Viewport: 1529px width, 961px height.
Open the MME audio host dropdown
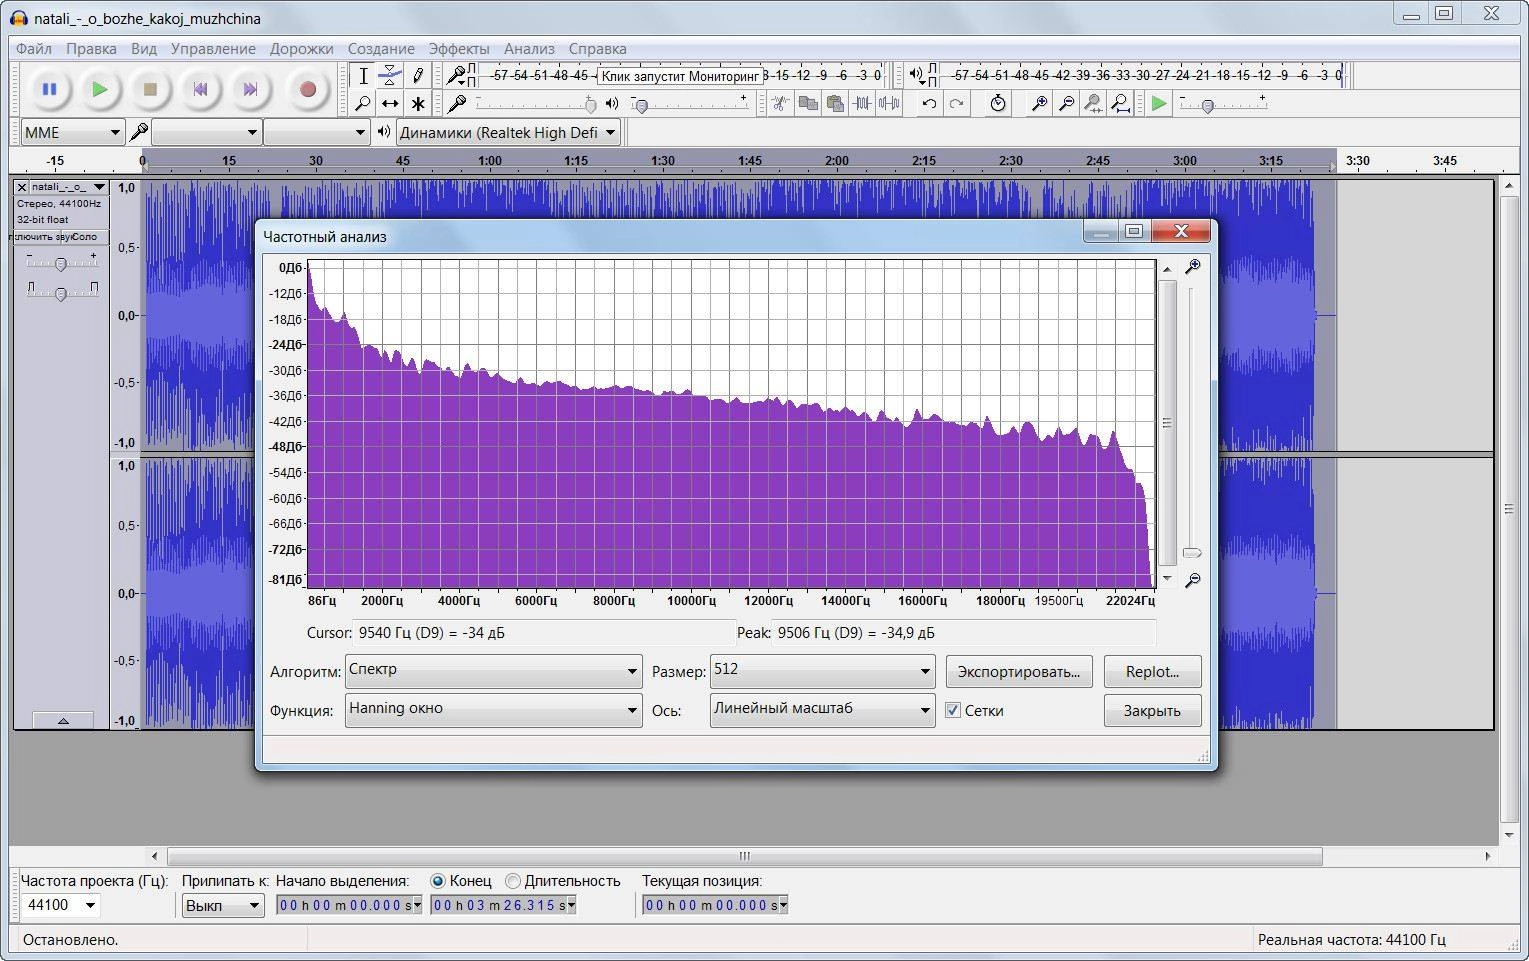[72, 132]
